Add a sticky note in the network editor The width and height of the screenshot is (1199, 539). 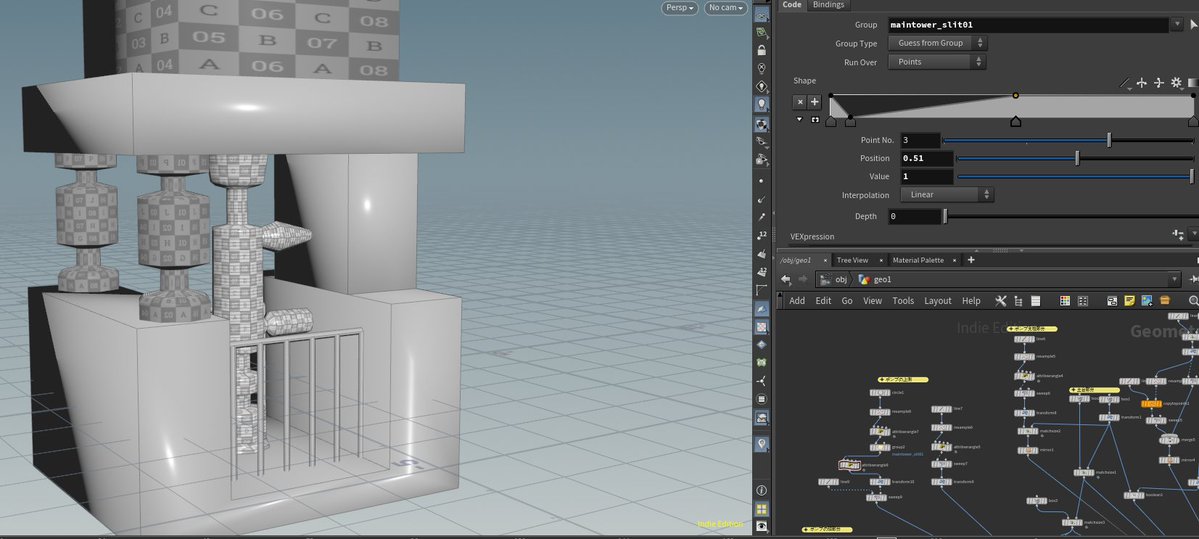pos(1129,301)
